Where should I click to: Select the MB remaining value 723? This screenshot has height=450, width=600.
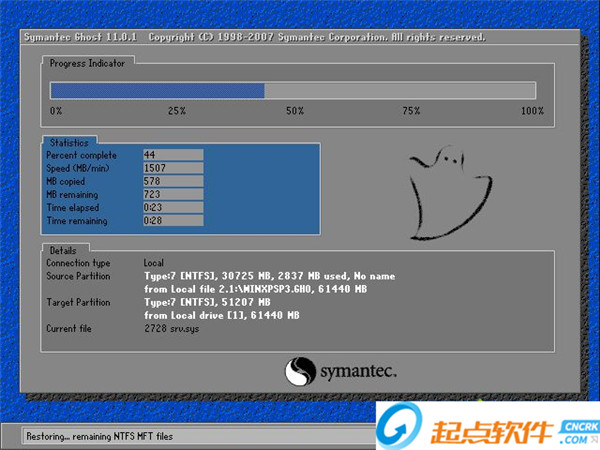point(173,194)
